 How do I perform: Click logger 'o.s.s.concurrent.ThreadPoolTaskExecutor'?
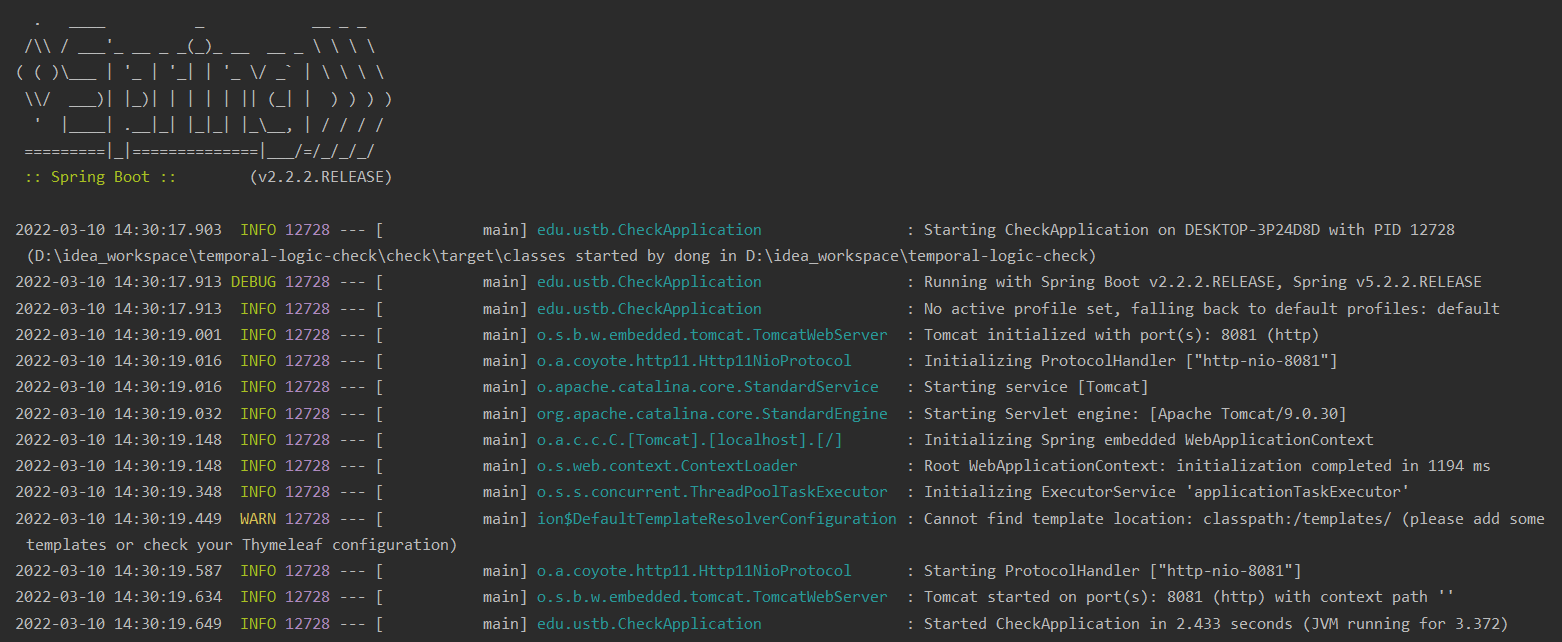click(x=712, y=492)
